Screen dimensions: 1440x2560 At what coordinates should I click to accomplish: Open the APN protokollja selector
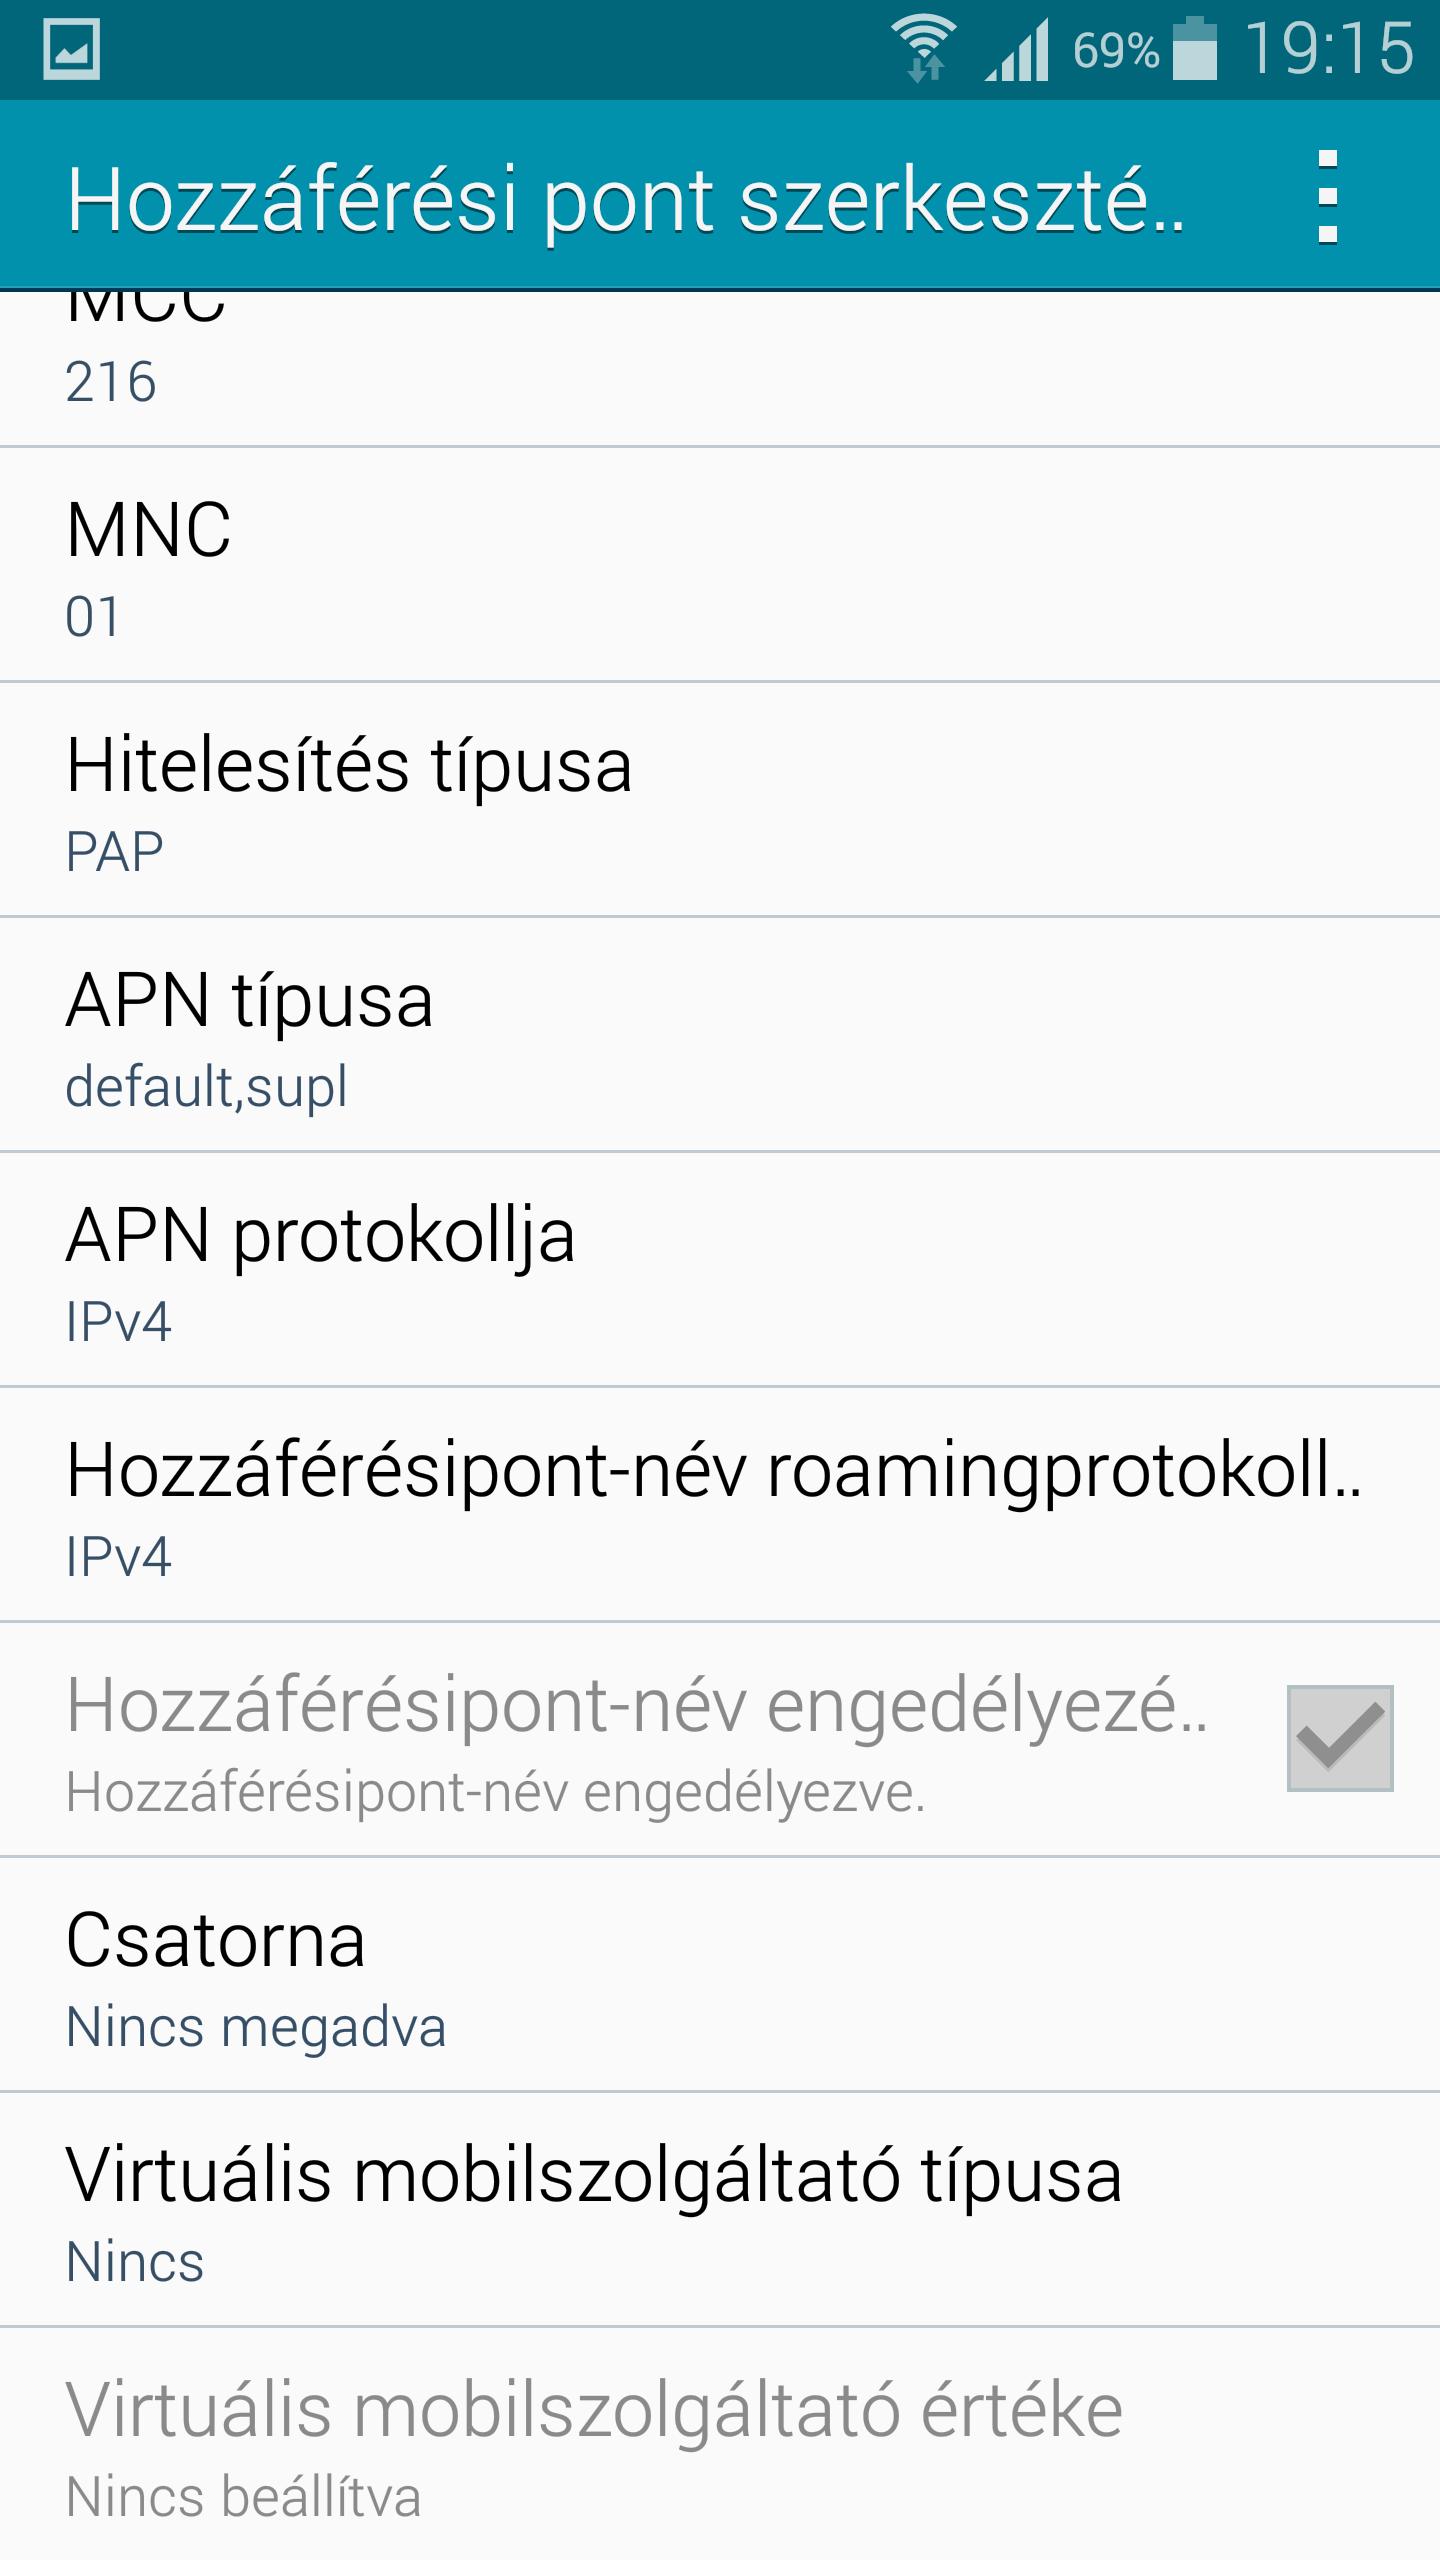720,1270
